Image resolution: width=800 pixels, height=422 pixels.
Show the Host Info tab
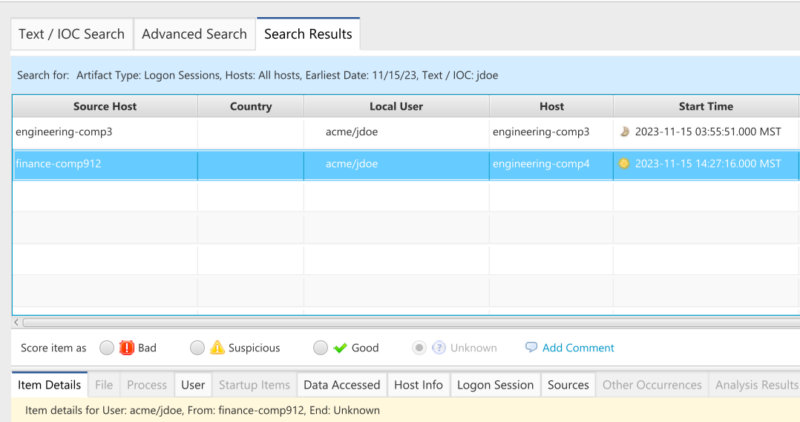click(418, 385)
